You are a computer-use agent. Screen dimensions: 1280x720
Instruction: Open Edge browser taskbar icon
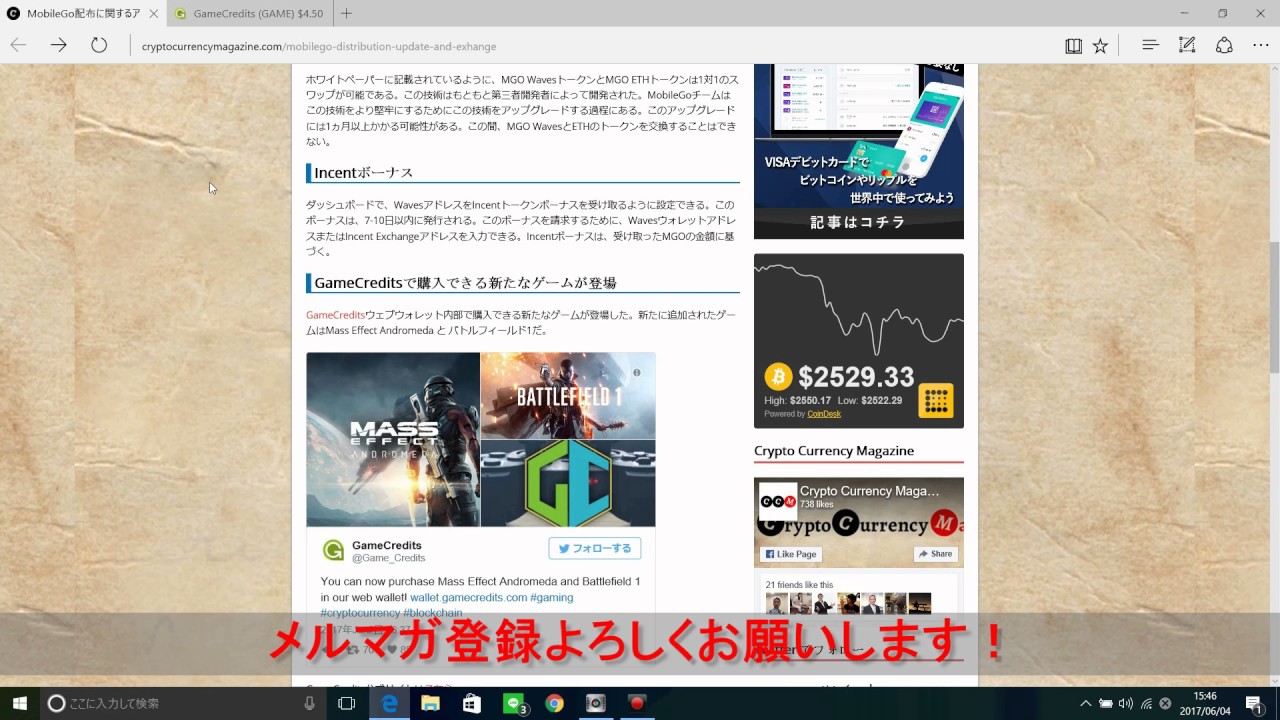tap(389, 703)
